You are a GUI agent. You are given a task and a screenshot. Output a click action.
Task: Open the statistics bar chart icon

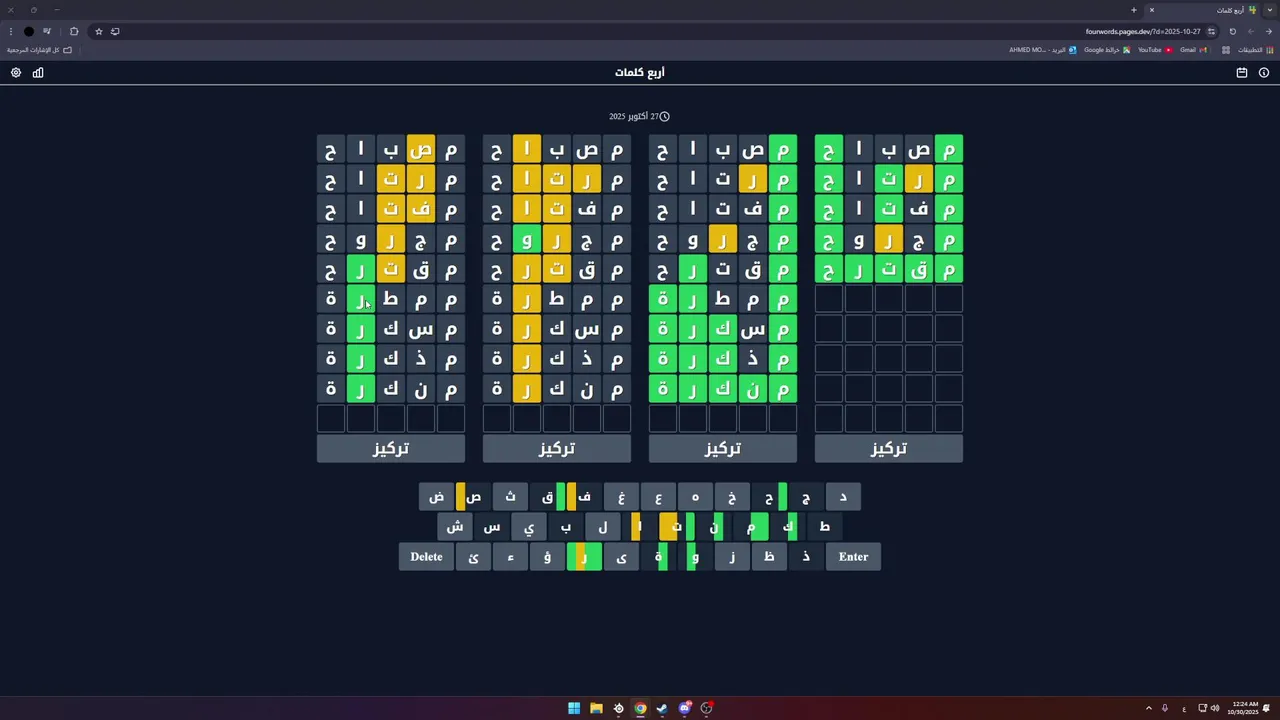coord(38,73)
